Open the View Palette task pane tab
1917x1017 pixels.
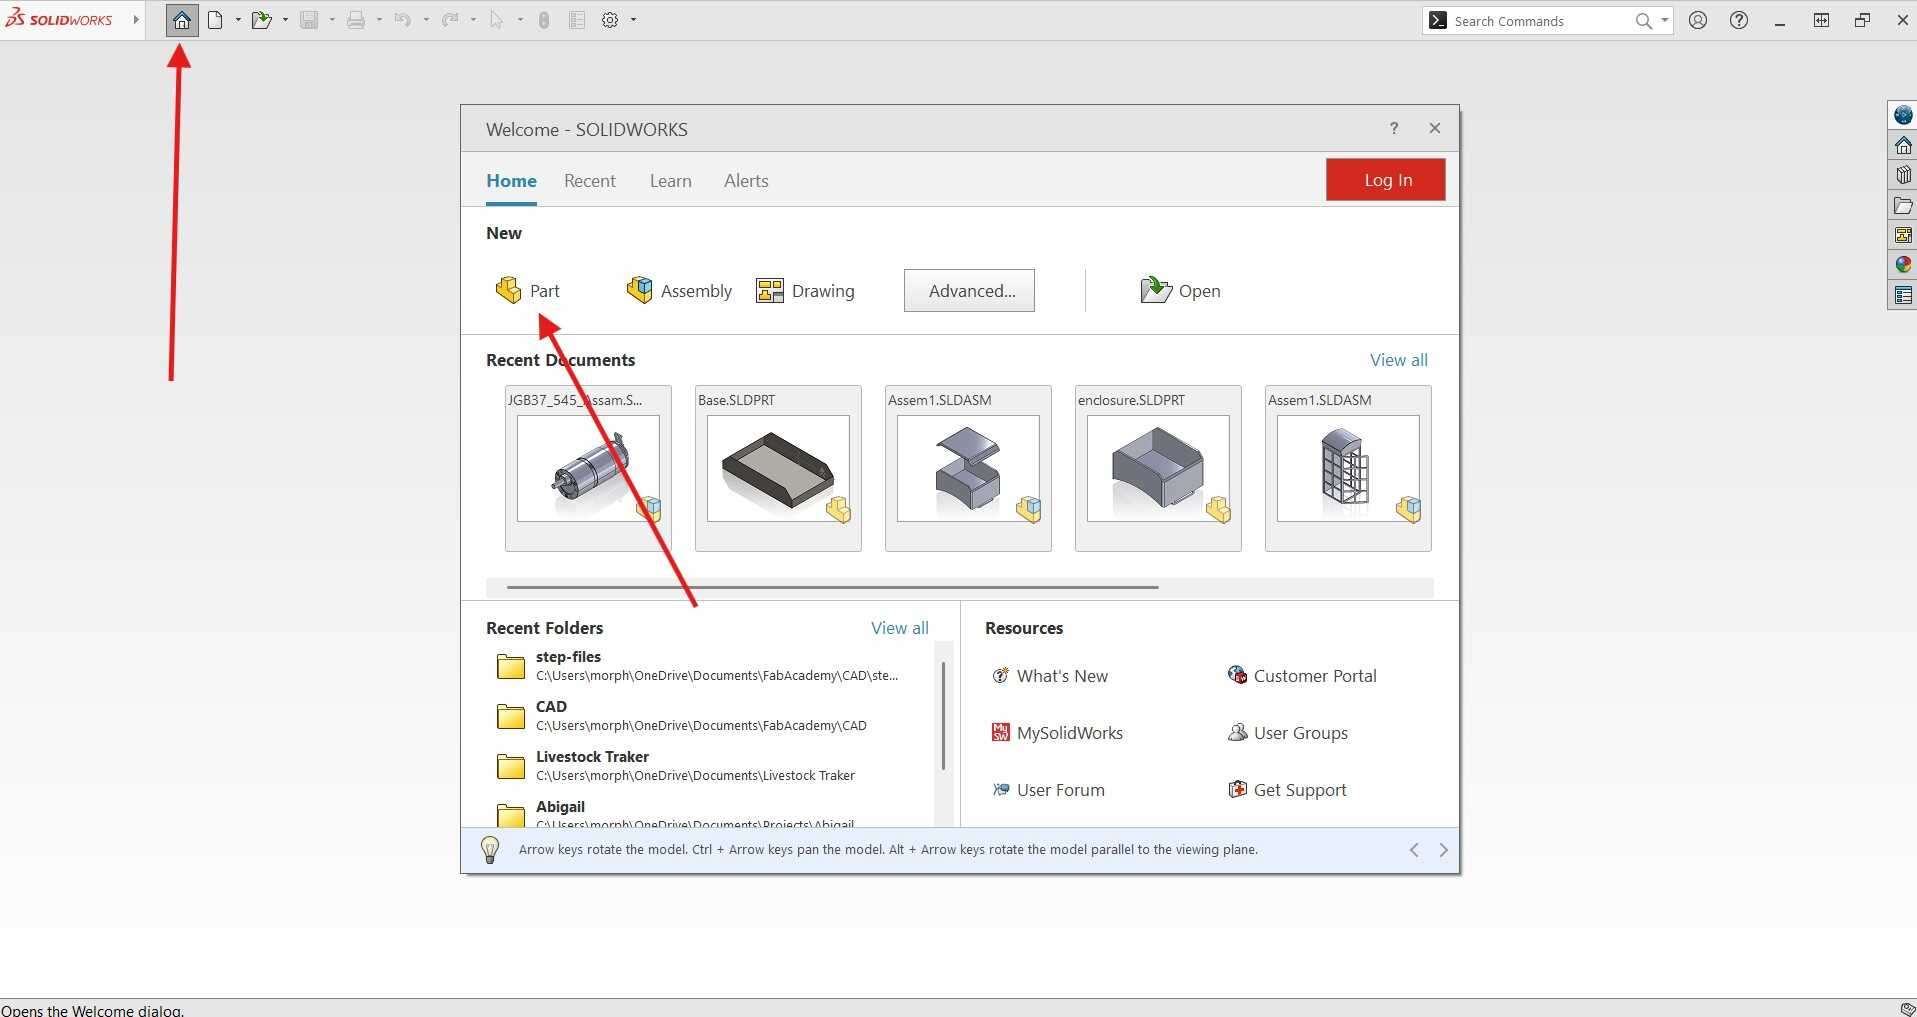1903,235
